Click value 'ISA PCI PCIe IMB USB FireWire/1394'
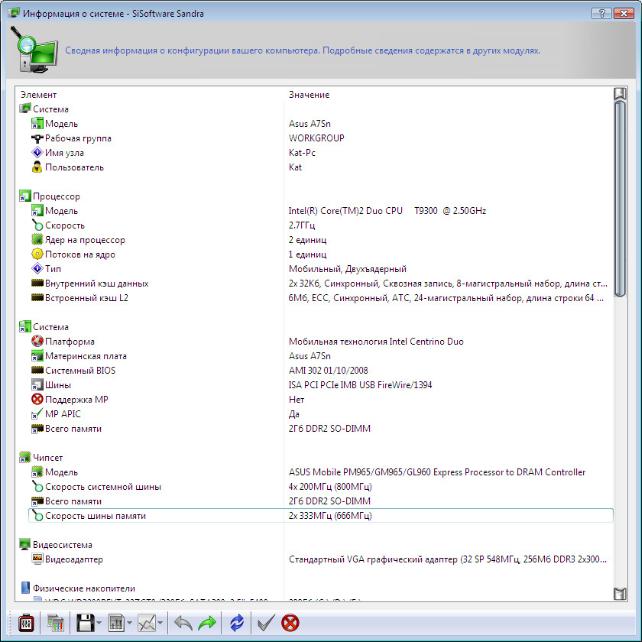642x642 pixels. (360, 385)
